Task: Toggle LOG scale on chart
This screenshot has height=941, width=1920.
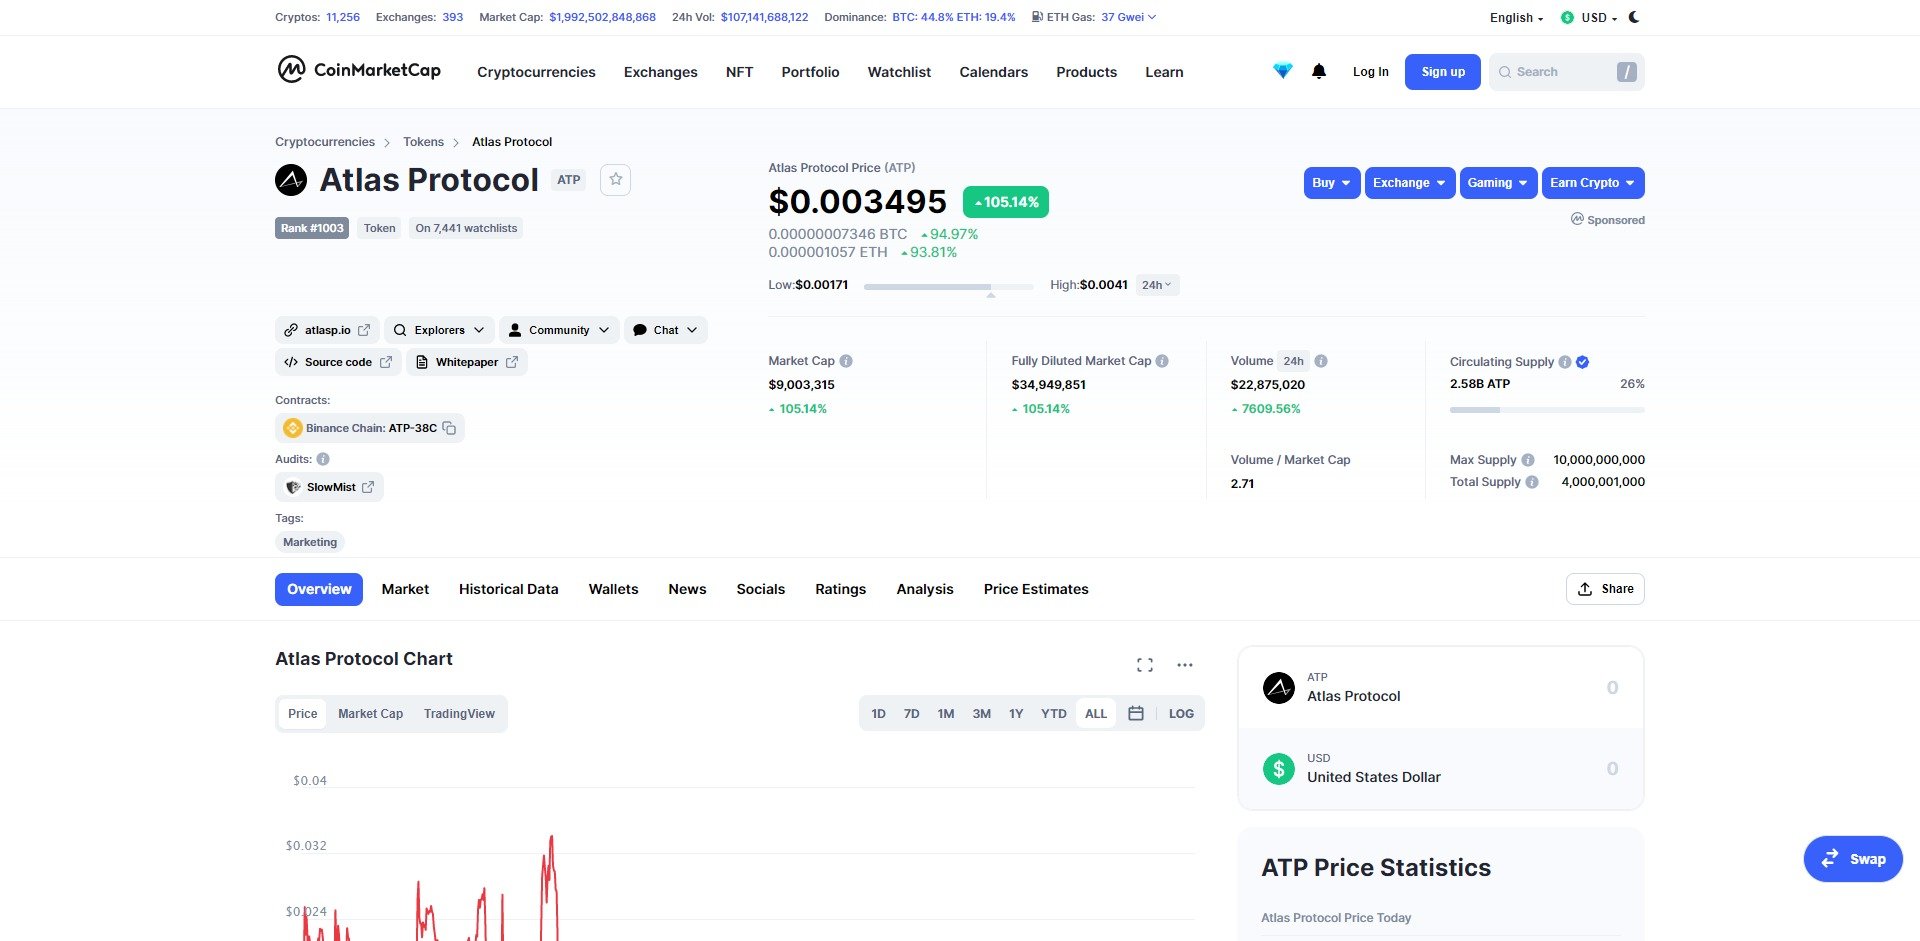Action: 1181,714
